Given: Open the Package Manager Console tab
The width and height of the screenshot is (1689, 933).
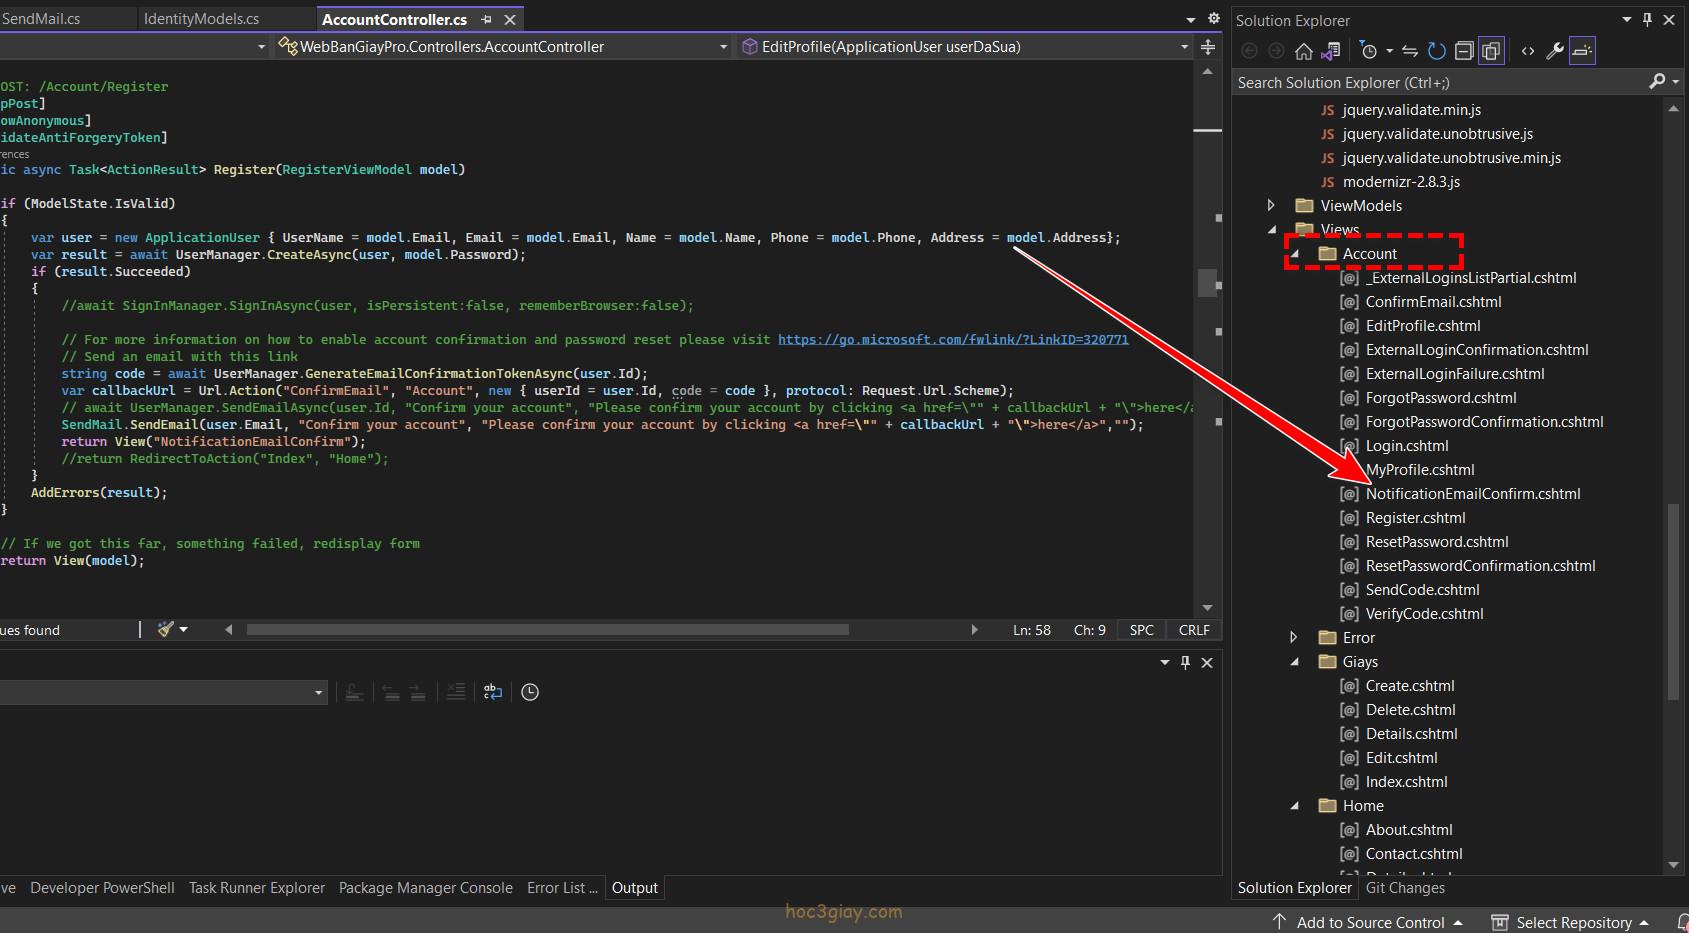Looking at the screenshot, I should pos(425,888).
